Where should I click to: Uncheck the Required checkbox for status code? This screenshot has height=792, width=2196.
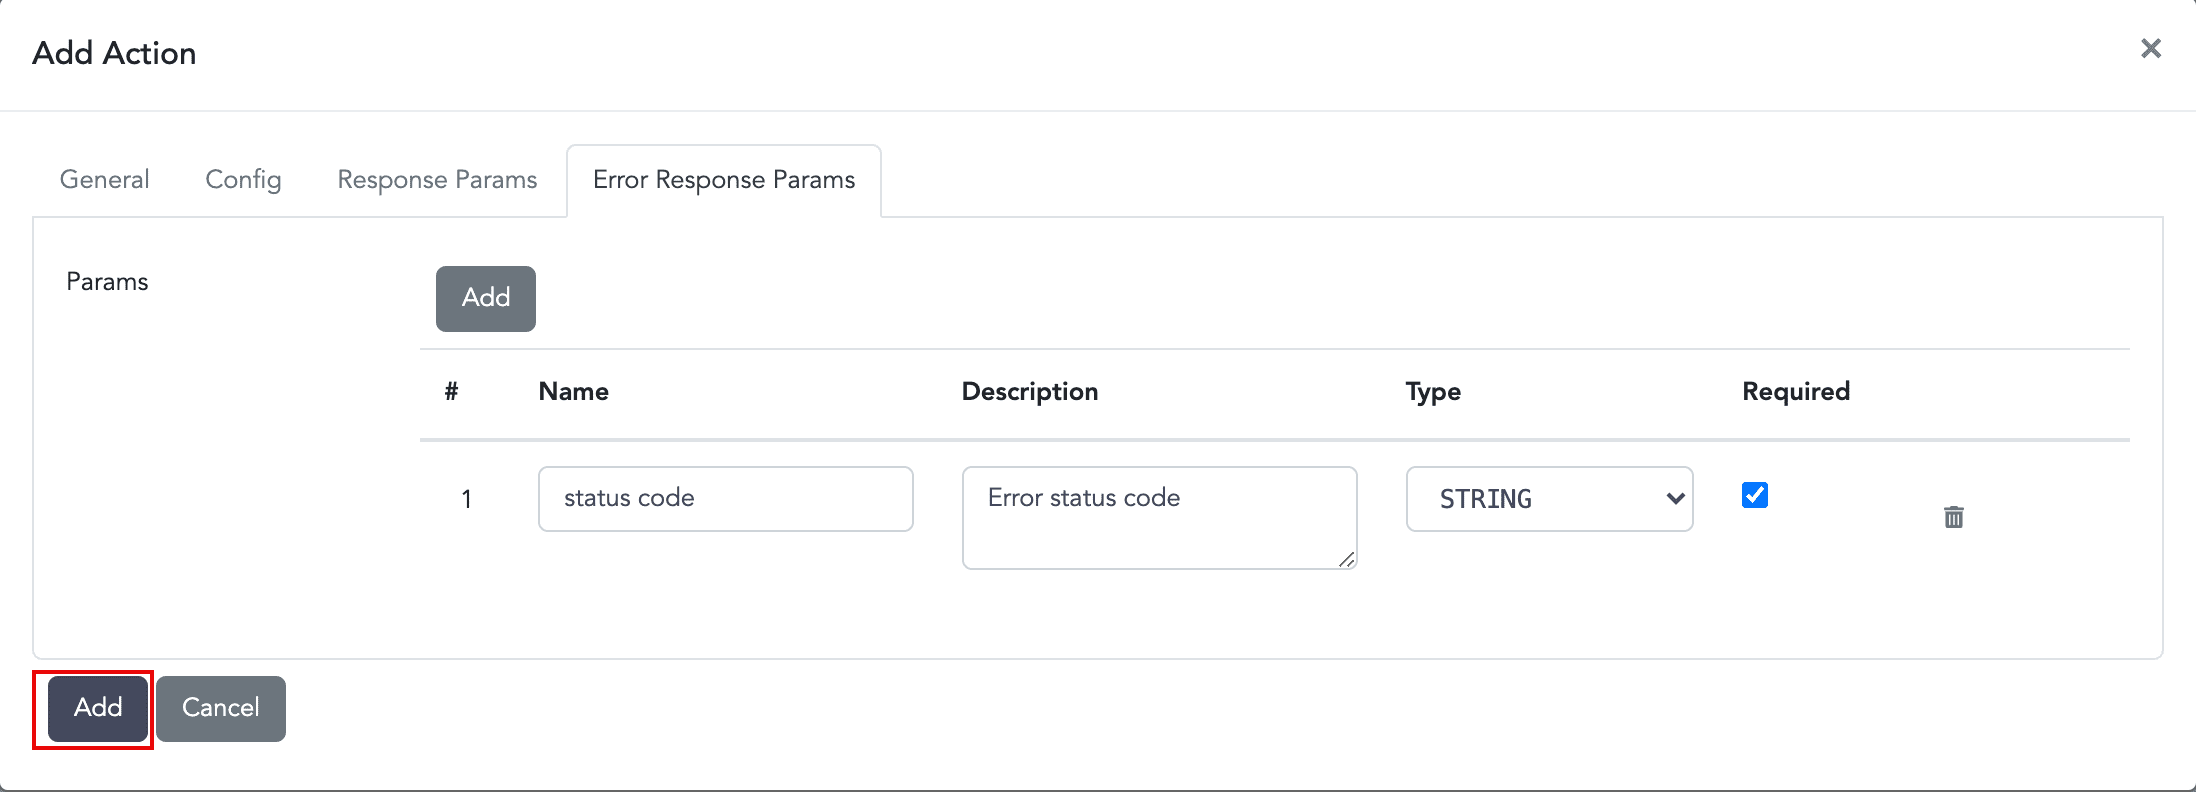(x=1754, y=495)
